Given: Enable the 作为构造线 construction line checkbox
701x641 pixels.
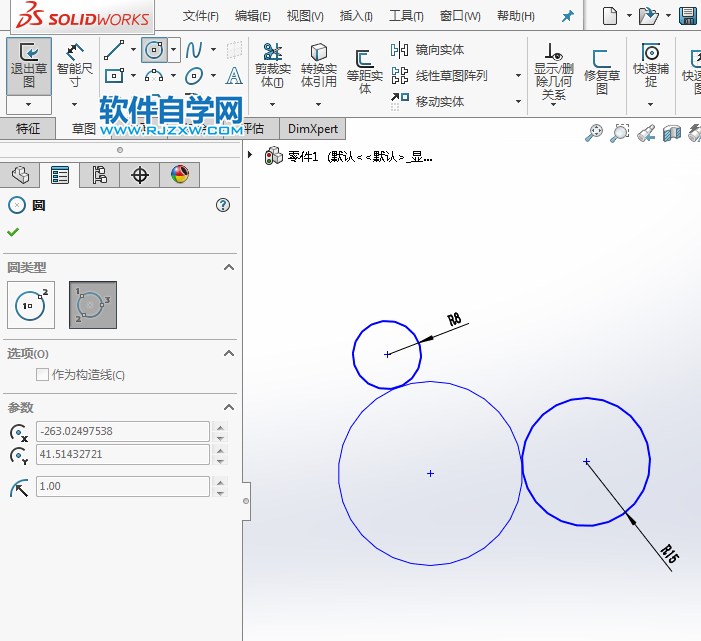Looking at the screenshot, I should [43, 375].
